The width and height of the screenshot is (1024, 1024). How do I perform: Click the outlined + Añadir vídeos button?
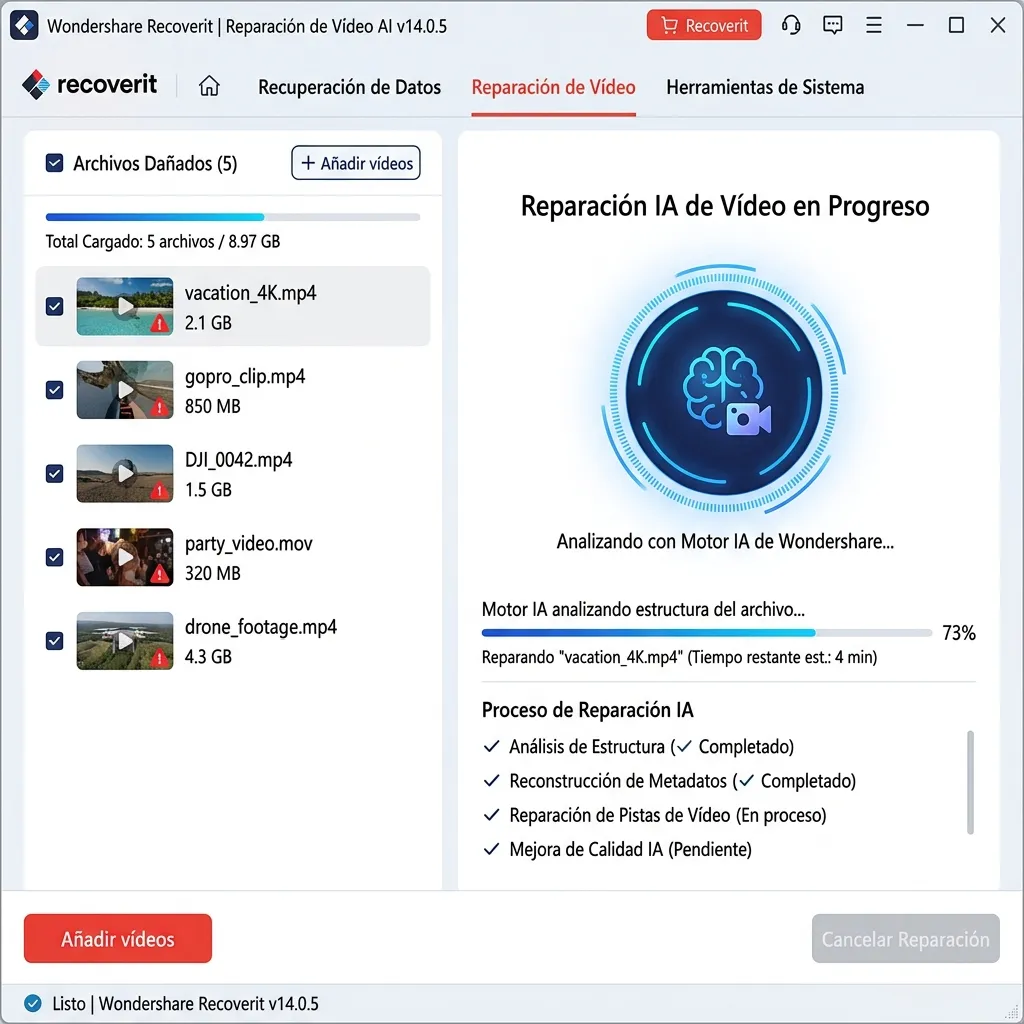pos(355,163)
